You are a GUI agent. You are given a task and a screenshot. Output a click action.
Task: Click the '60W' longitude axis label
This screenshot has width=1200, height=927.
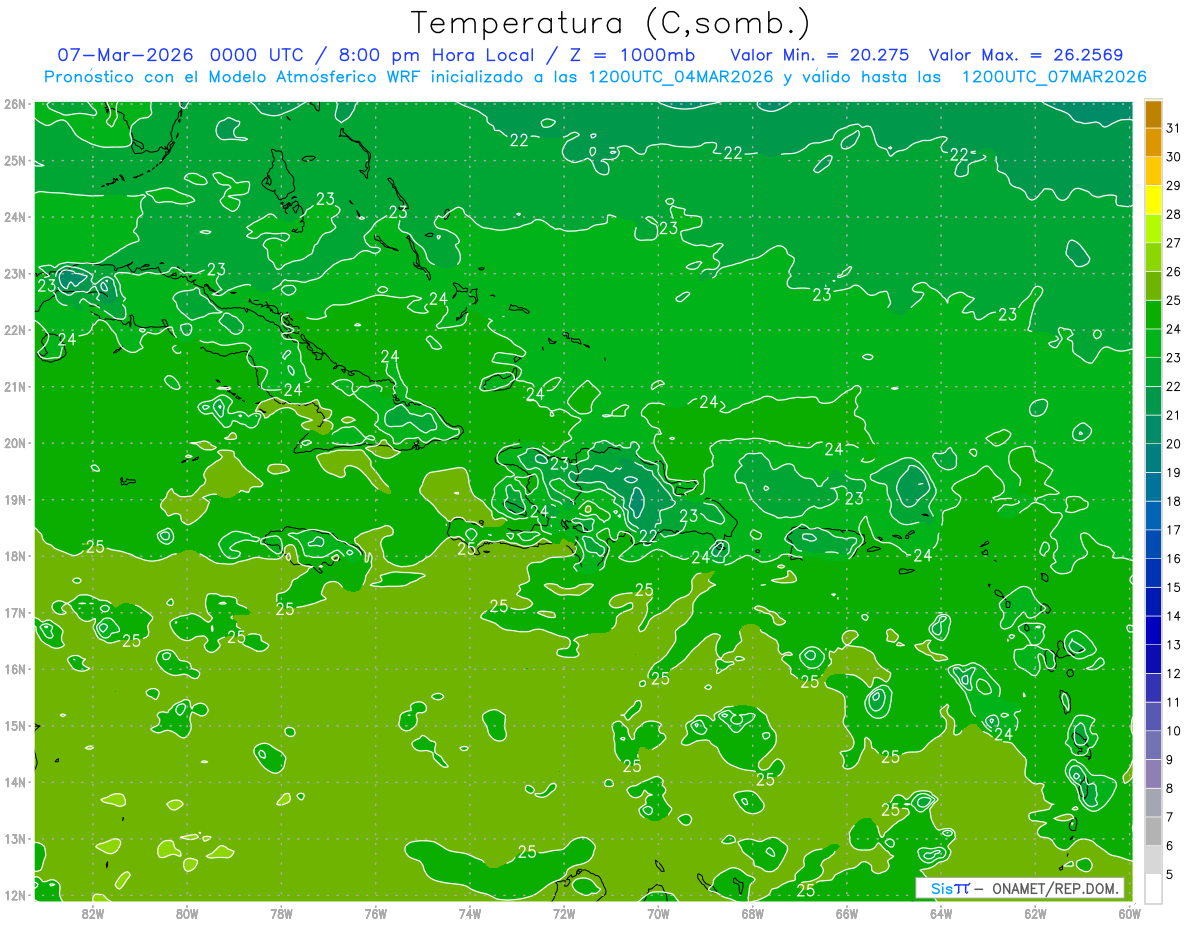1129,913
